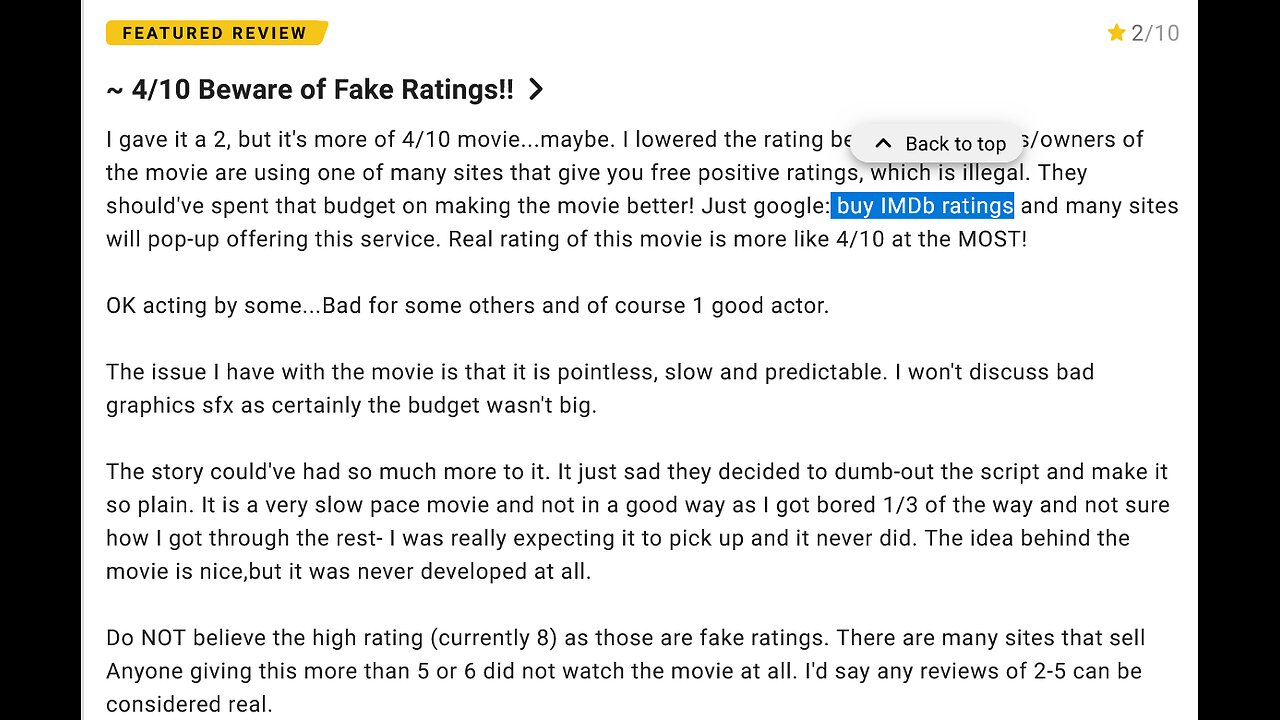Click the paragraph starting 'OK acting by some'
Viewport: 1280px width, 720px height.
467,305
